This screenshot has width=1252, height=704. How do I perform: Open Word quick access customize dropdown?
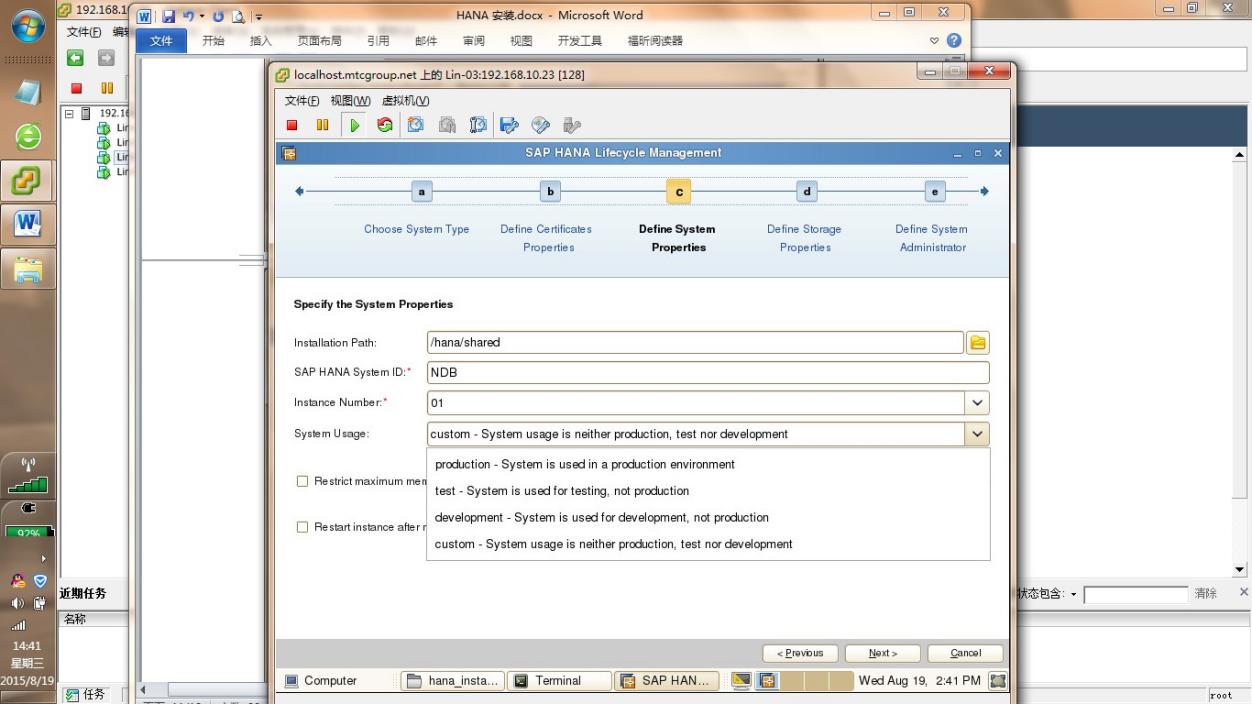(258, 16)
